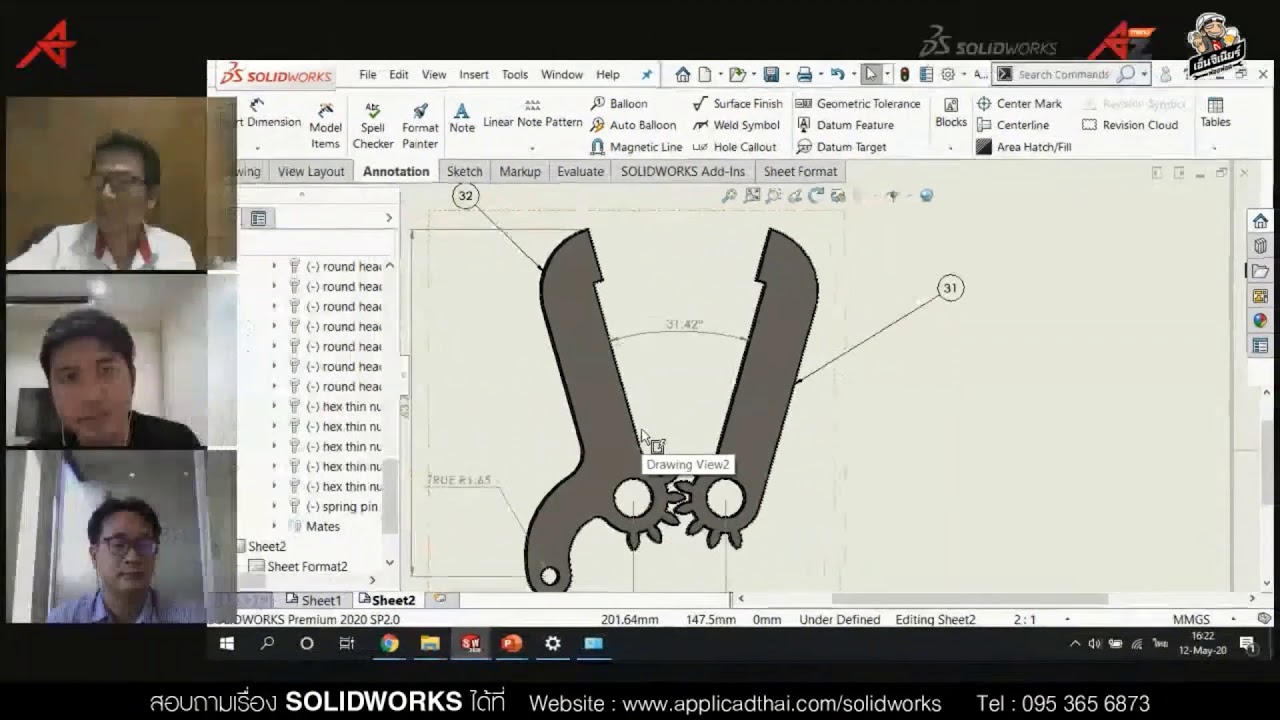Expand the spring pin tree node
The width and height of the screenshot is (1280, 720).
click(274, 506)
